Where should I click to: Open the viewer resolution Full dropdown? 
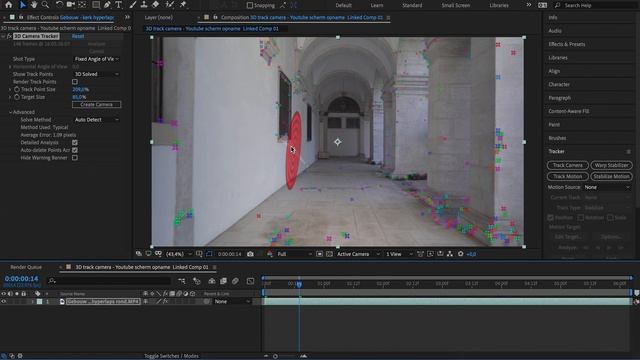click(294, 254)
